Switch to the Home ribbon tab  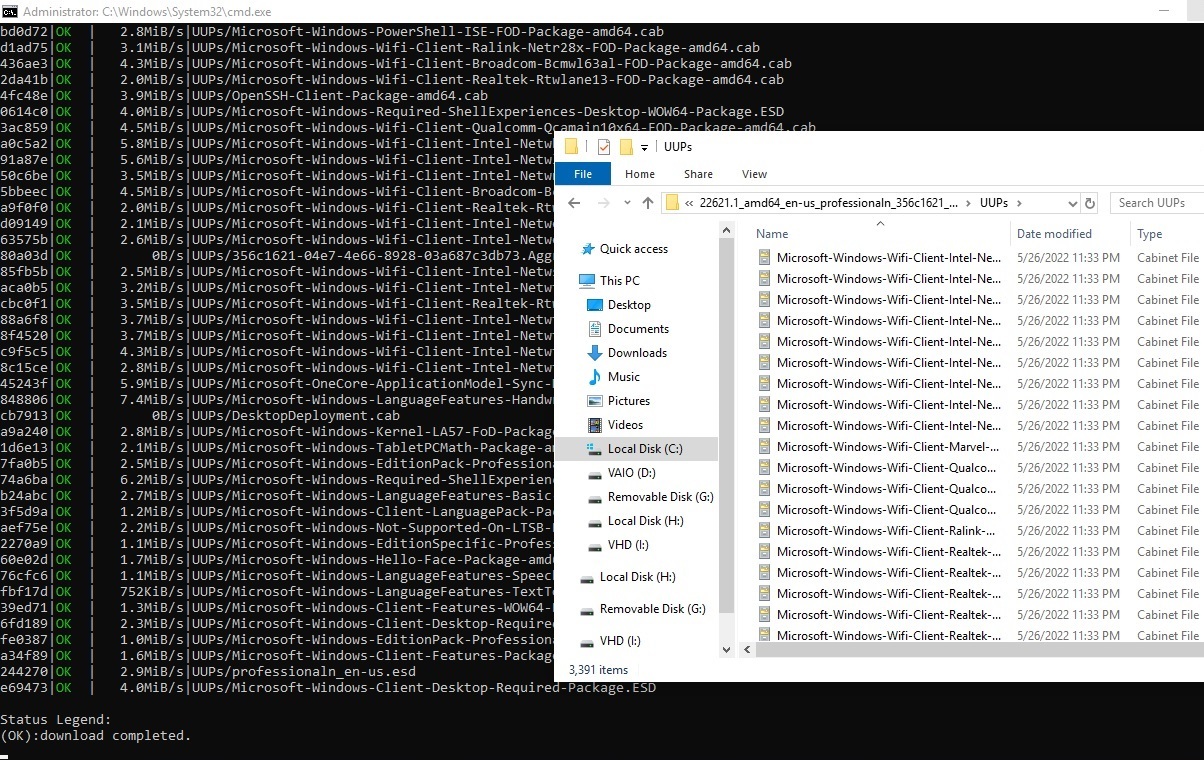[x=640, y=174]
